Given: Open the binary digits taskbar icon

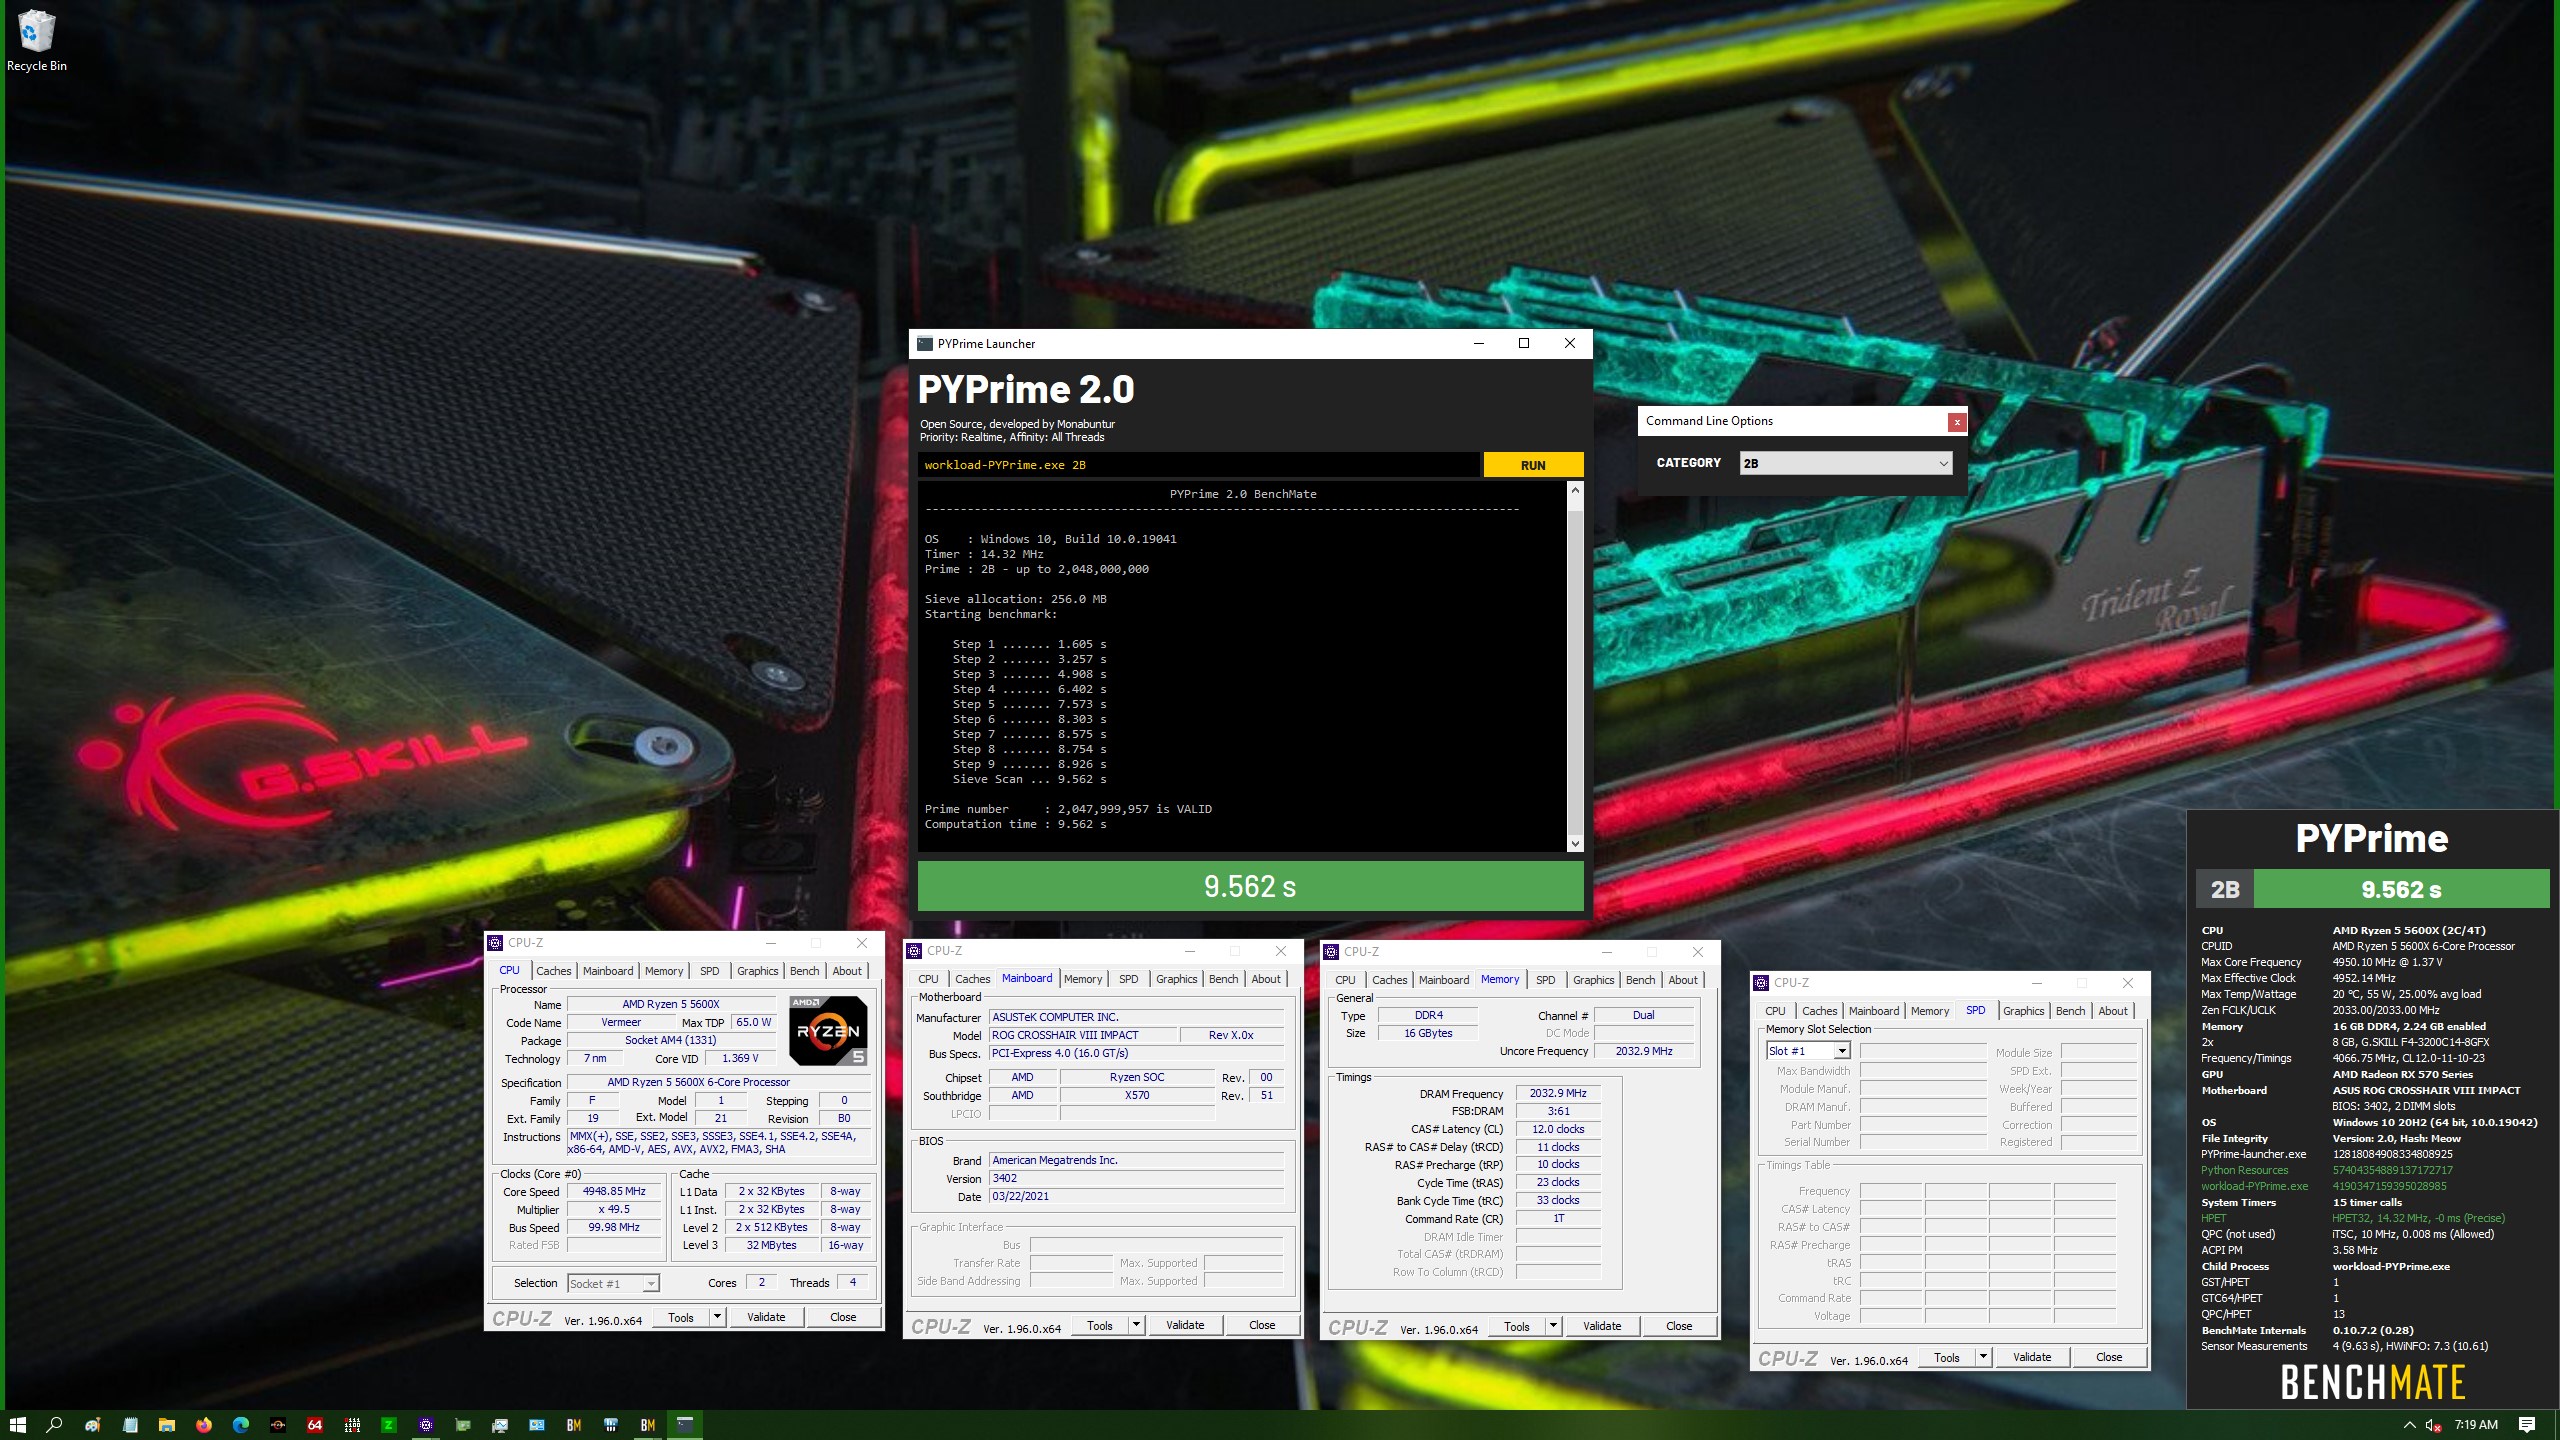Looking at the screenshot, I should 352,1425.
